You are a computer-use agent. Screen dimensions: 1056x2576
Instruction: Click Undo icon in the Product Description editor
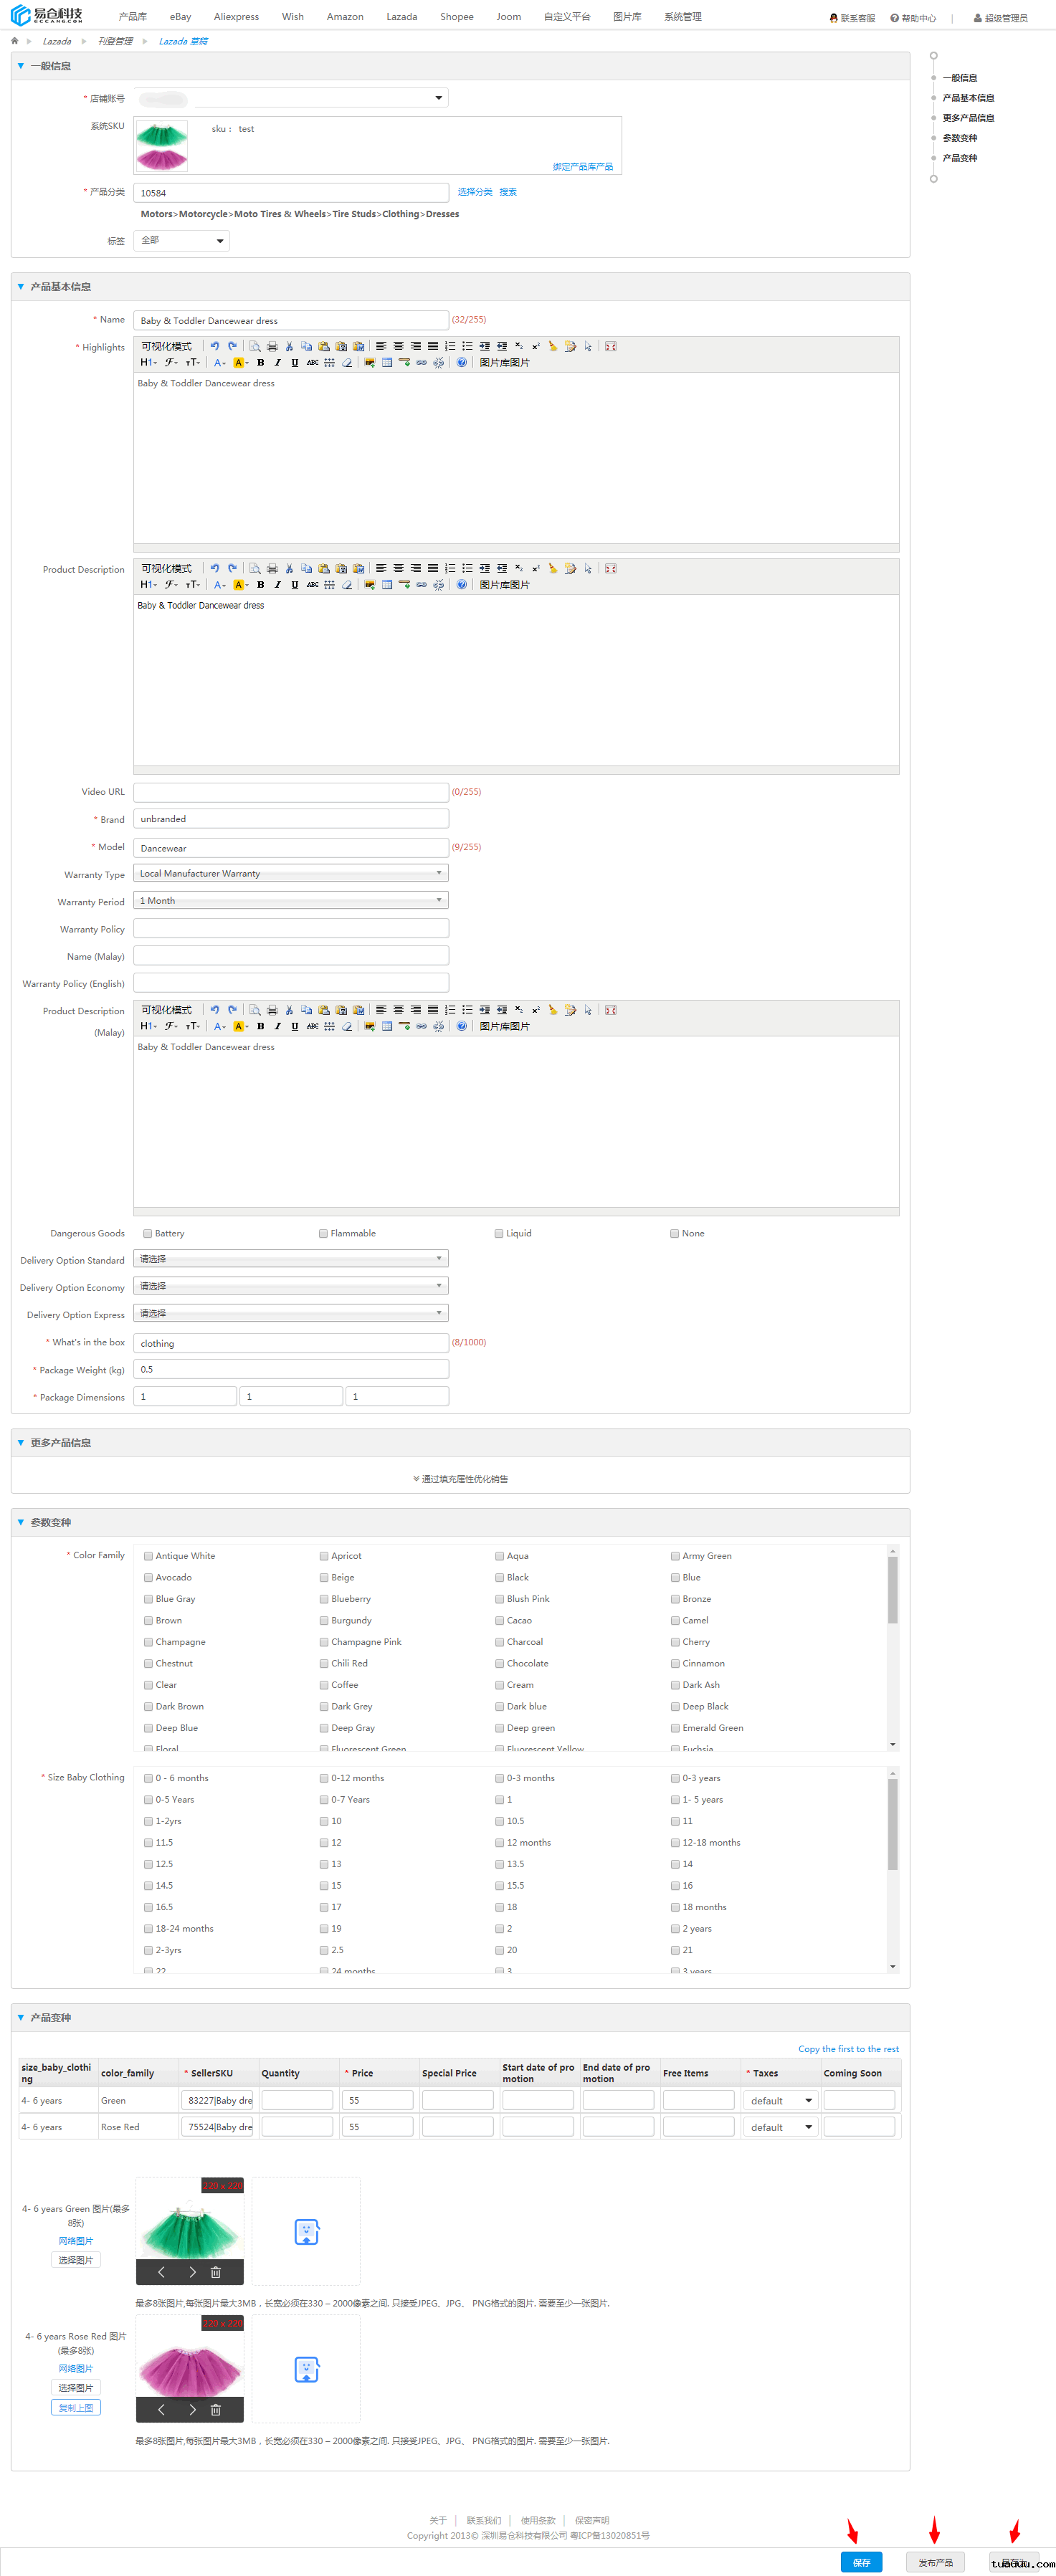coord(214,568)
